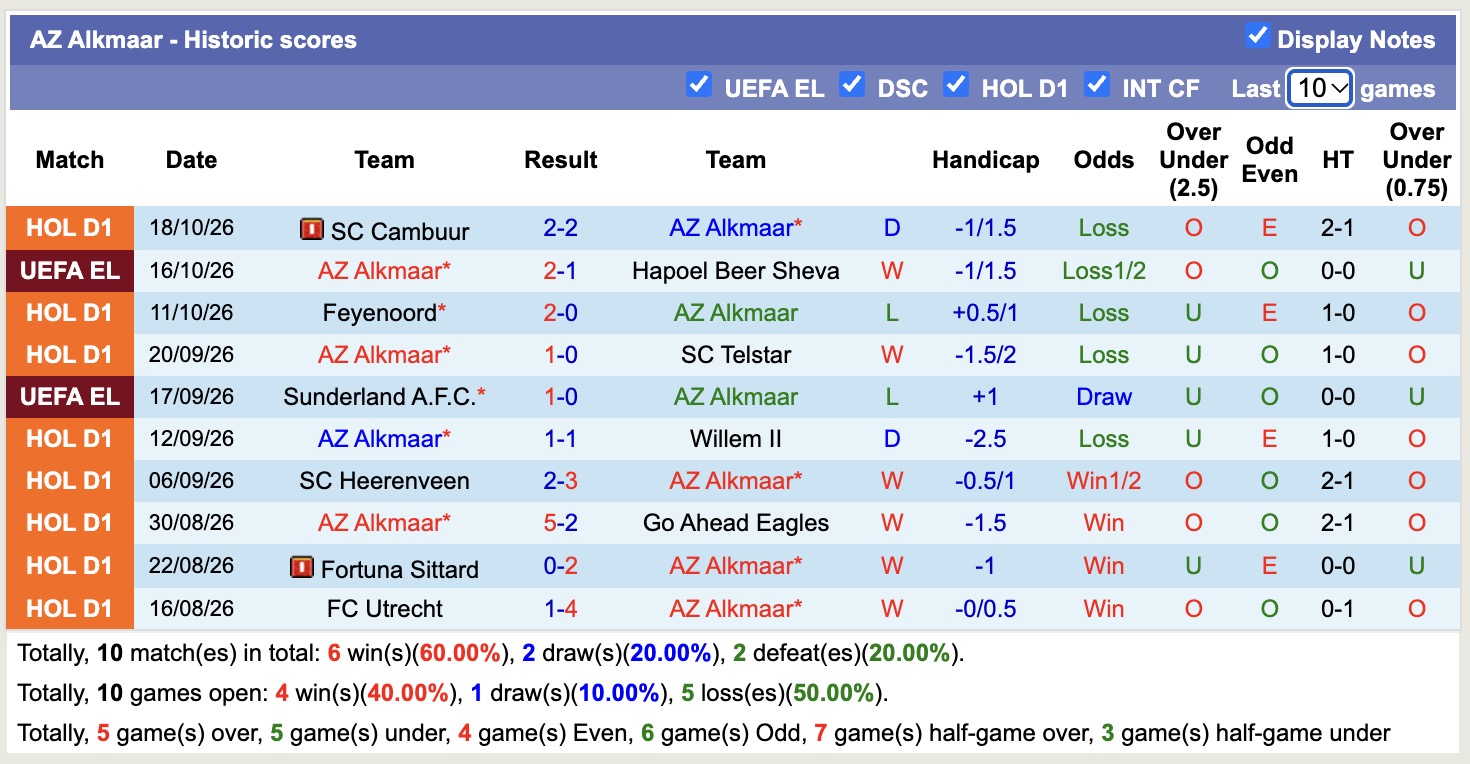
Task: Click the 2-3 result for SC Heerenveen match
Action: [561, 481]
